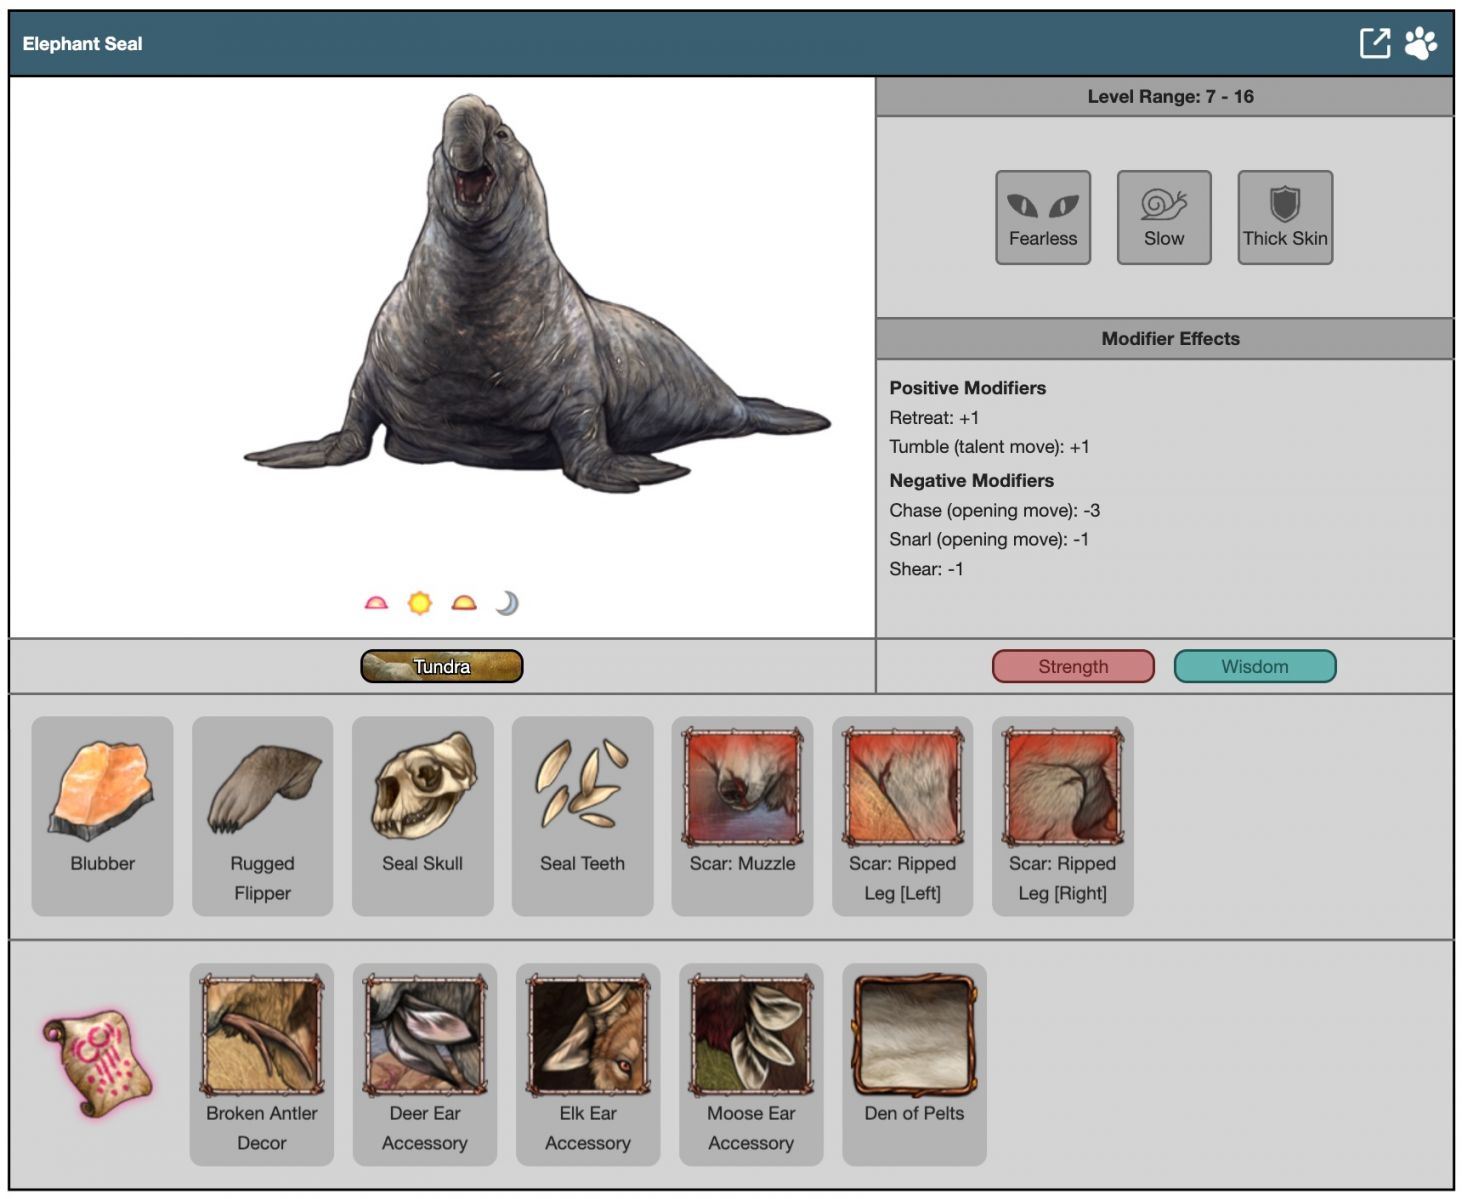Screen dimensions: 1462x1199
Task: Click the Wisdom stat button
Action: [x=1254, y=666]
